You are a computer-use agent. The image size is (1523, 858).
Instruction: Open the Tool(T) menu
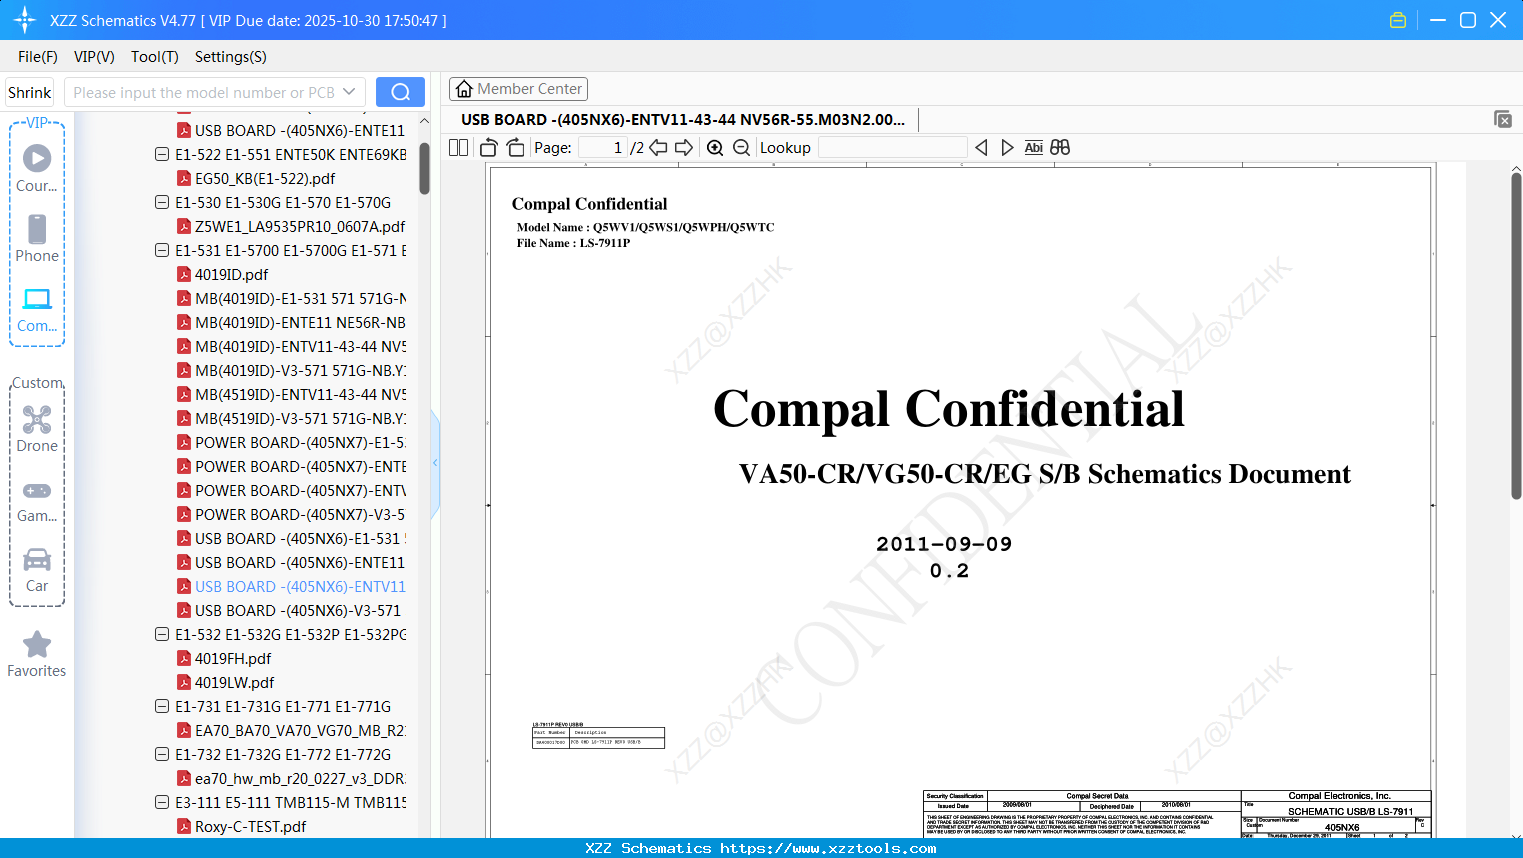(x=155, y=57)
